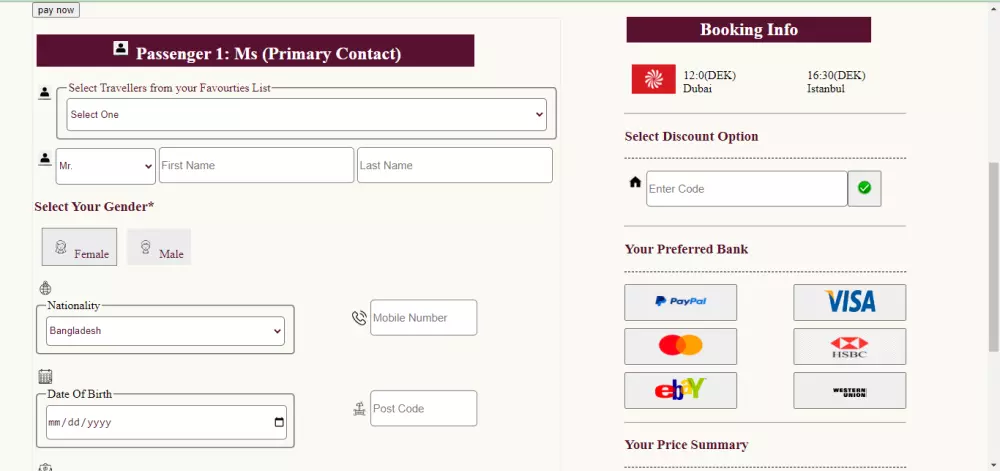
Task: Select the VISA payment logo
Action: point(849,302)
